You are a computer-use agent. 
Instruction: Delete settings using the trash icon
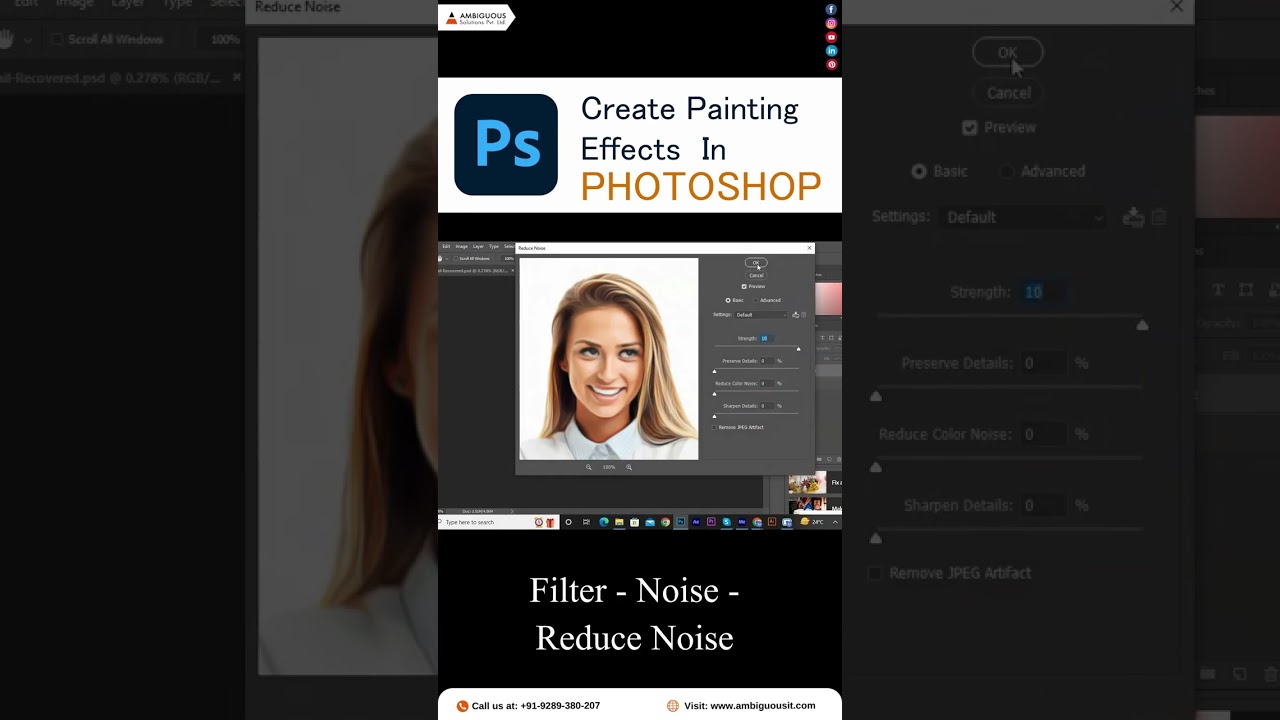pyautogui.click(x=803, y=315)
